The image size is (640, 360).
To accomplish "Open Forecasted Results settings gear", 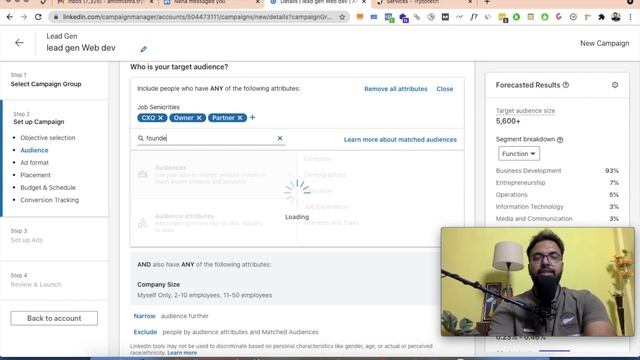I will (615, 85).
